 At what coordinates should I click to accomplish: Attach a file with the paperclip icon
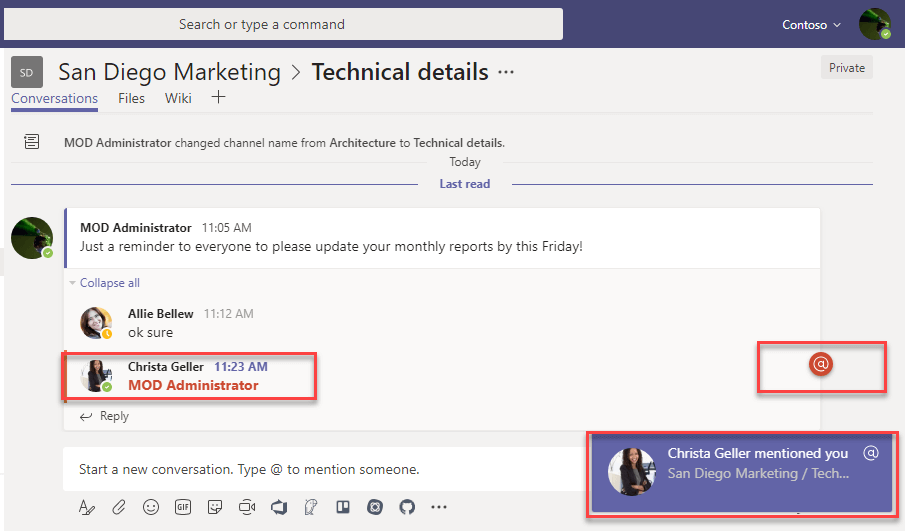tap(118, 507)
